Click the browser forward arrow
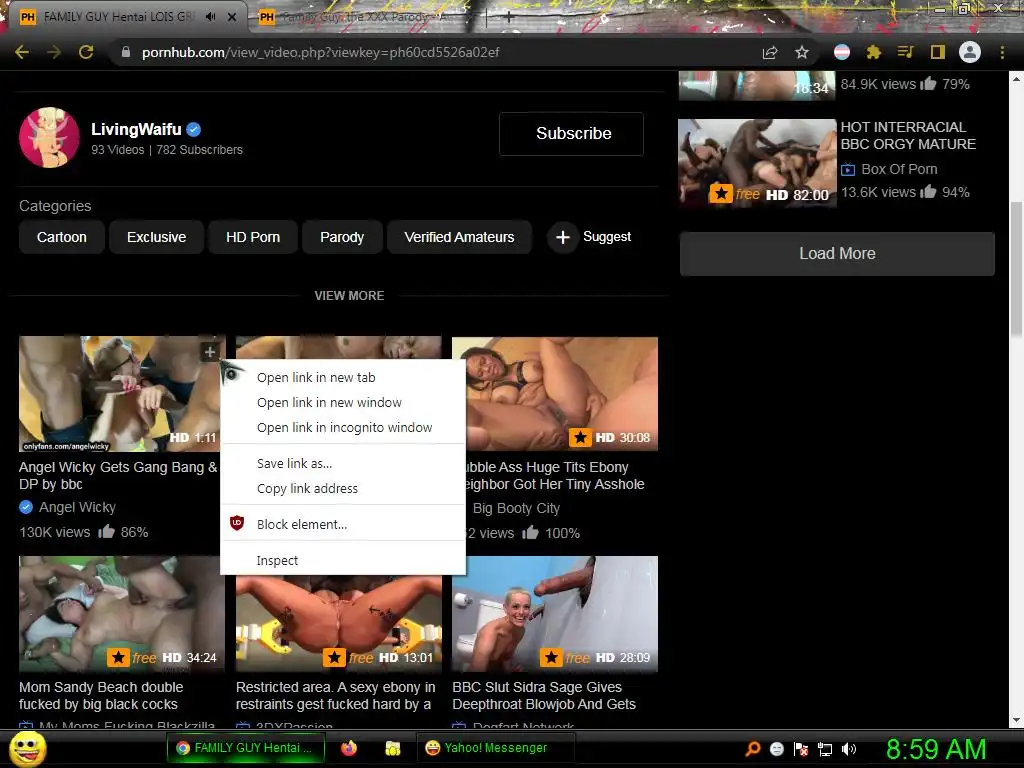Image resolution: width=1024 pixels, height=768 pixels. tap(54, 52)
